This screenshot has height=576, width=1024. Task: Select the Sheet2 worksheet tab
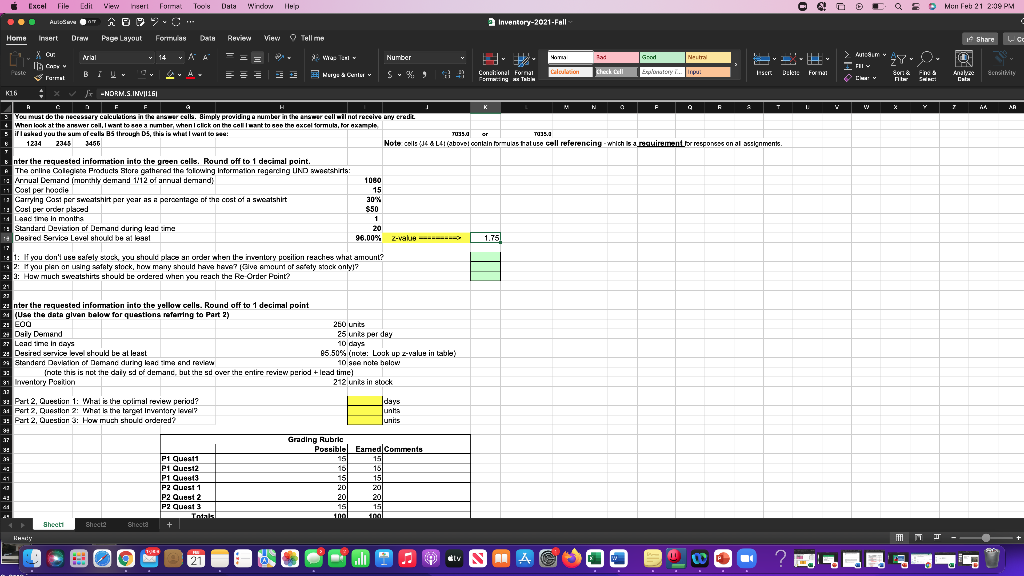(96, 524)
